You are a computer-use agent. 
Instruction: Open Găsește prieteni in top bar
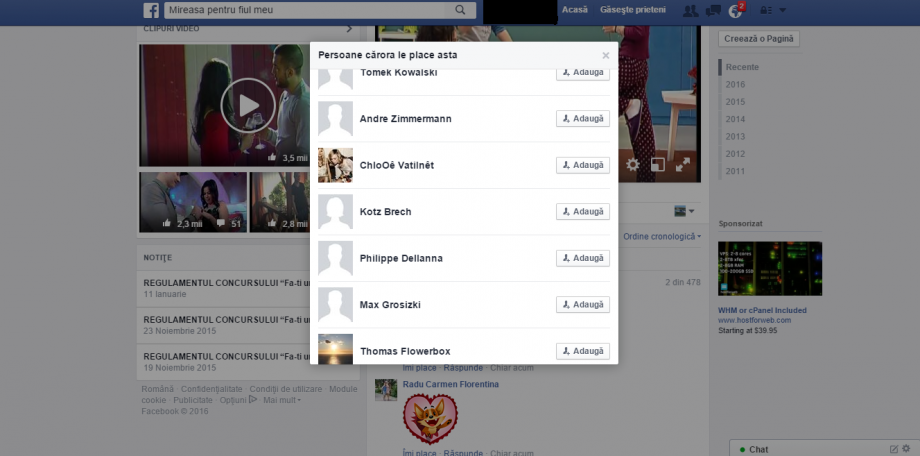click(632, 10)
